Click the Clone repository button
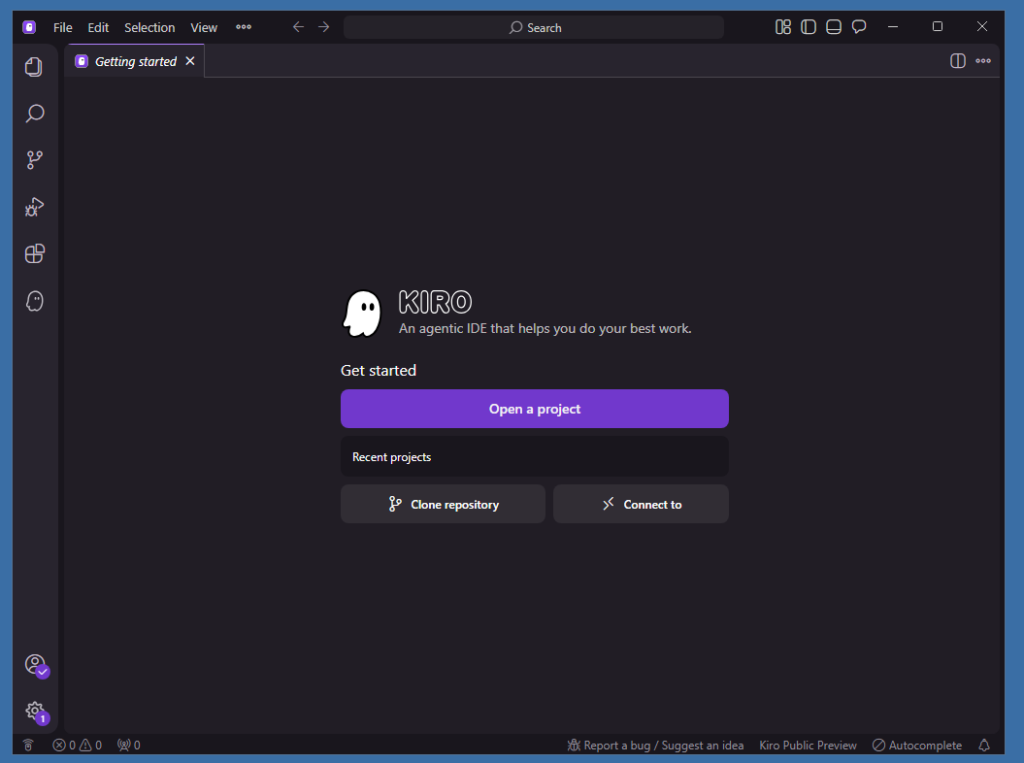This screenshot has width=1024, height=763. (443, 504)
